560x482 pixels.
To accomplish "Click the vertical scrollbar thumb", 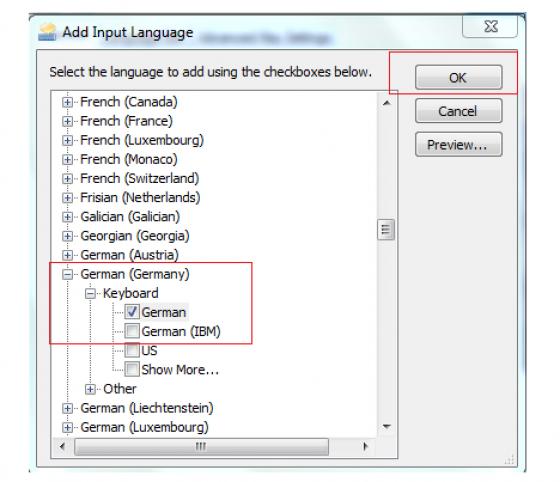I will 386,230.
